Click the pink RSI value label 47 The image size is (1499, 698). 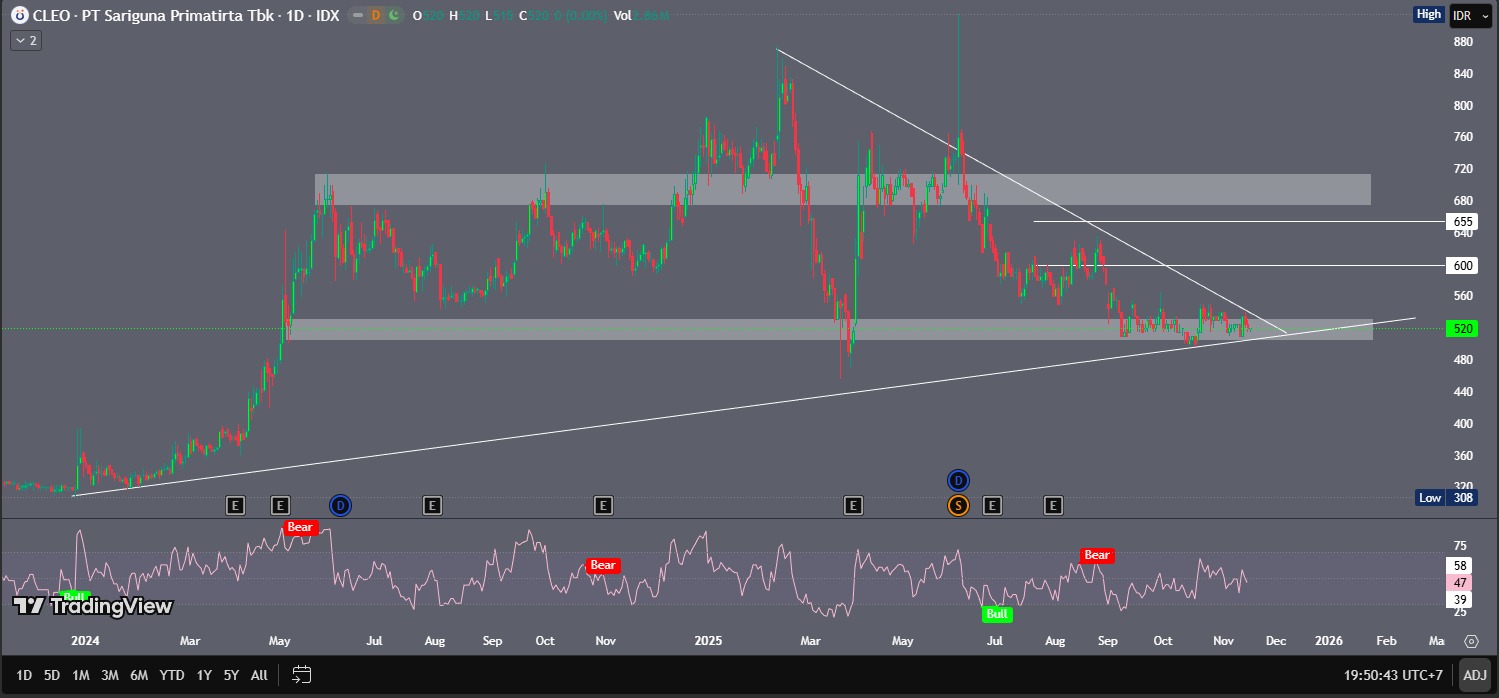click(1460, 582)
